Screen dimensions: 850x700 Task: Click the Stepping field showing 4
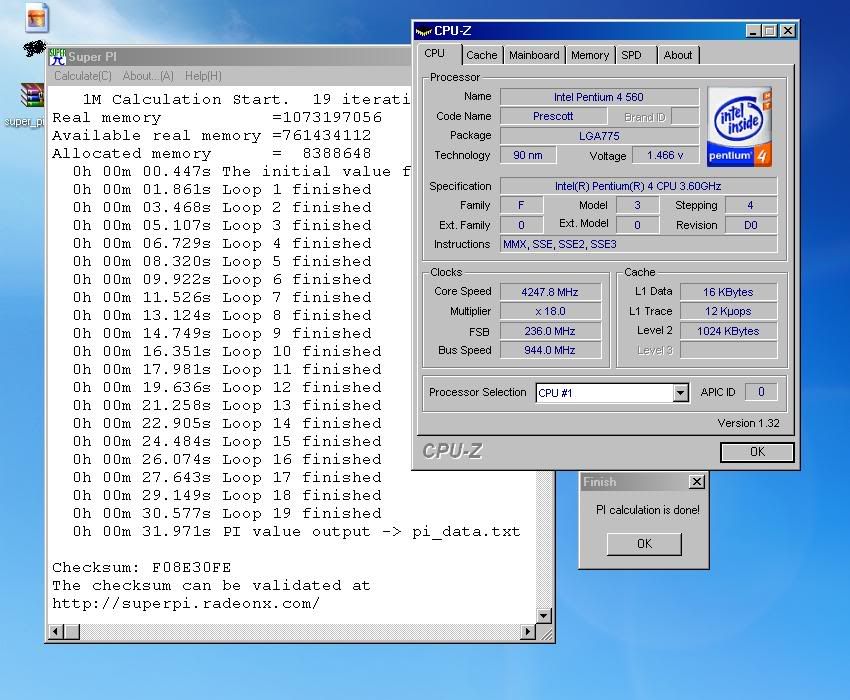[750, 205]
